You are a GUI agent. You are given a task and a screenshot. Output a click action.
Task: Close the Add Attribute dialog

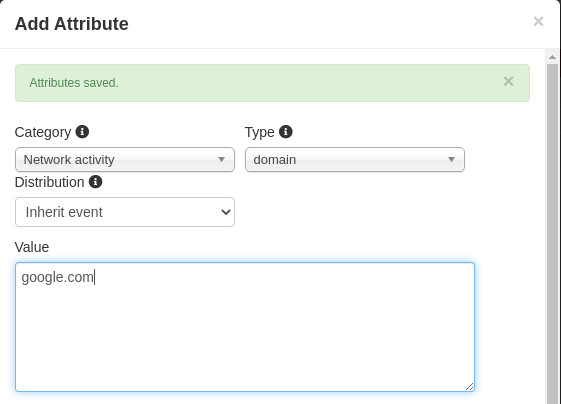point(538,21)
